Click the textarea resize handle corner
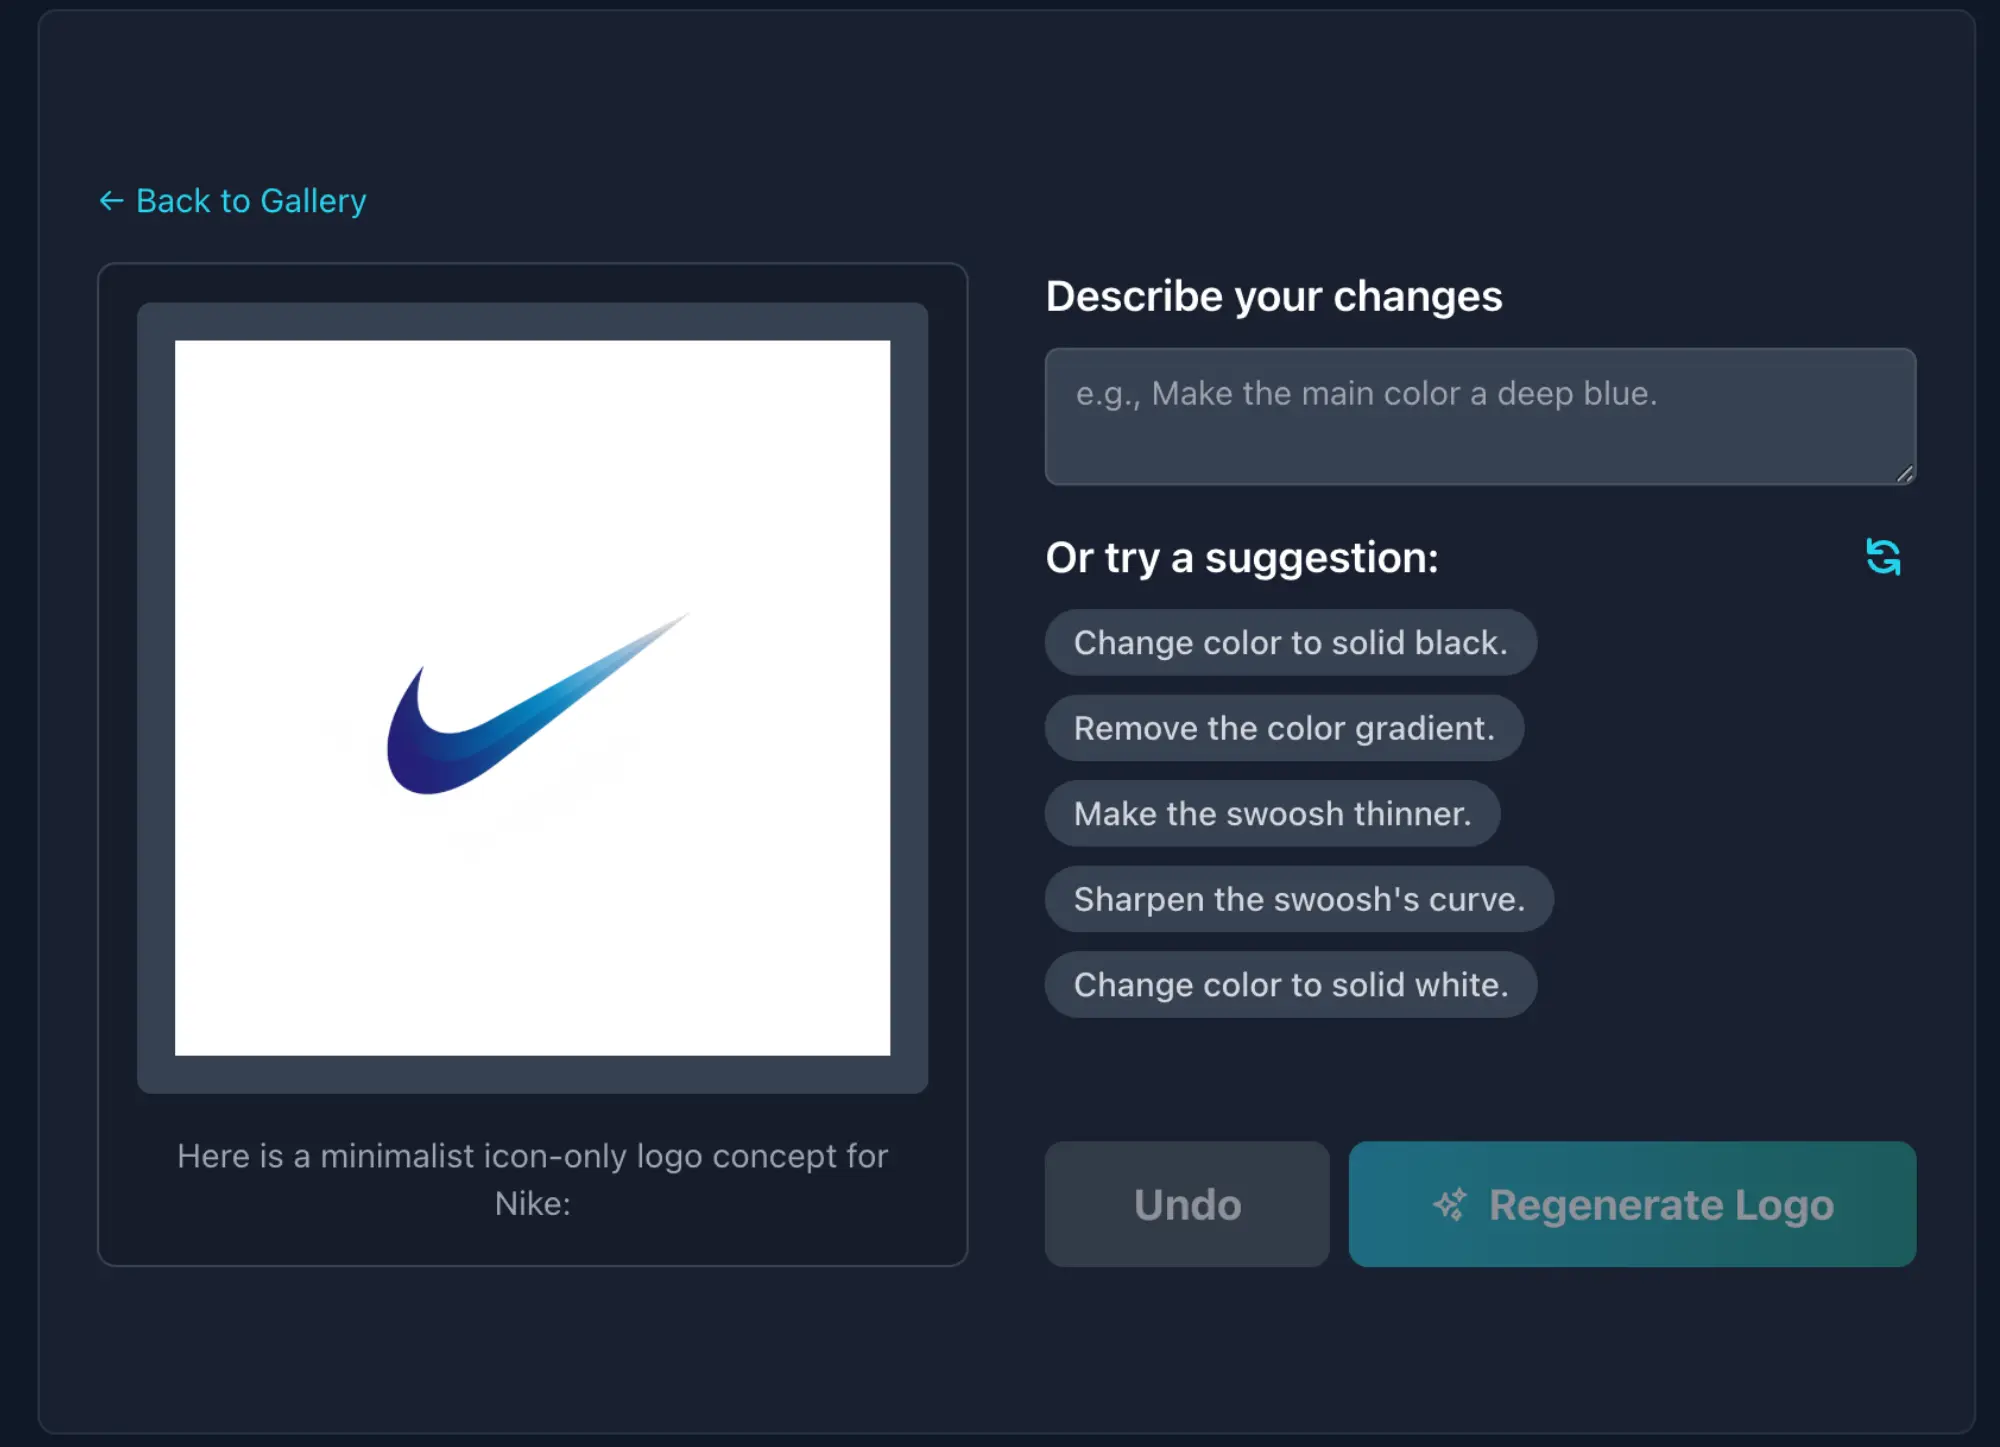Screen dimensions: 2000x1447 1904,474
